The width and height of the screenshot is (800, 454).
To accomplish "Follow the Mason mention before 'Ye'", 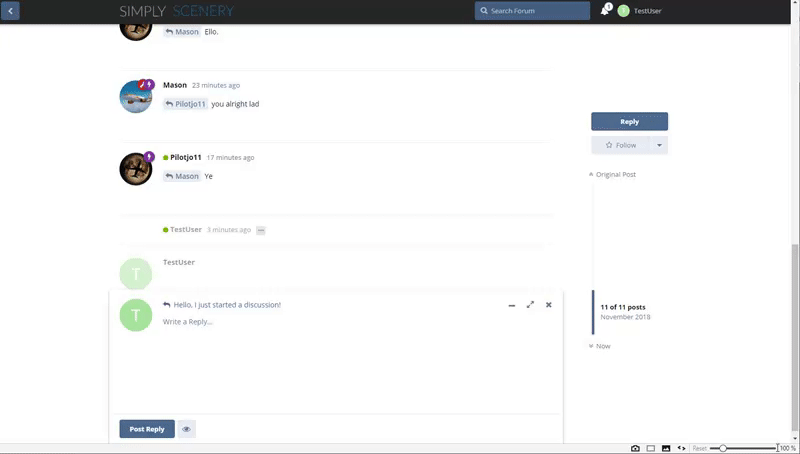I will [182, 176].
